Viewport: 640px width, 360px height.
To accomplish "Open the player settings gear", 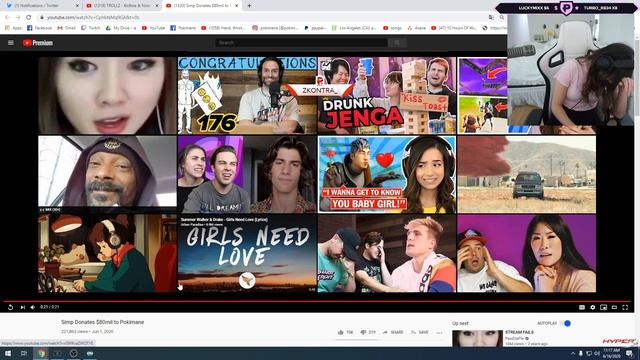I will [x=593, y=307].
